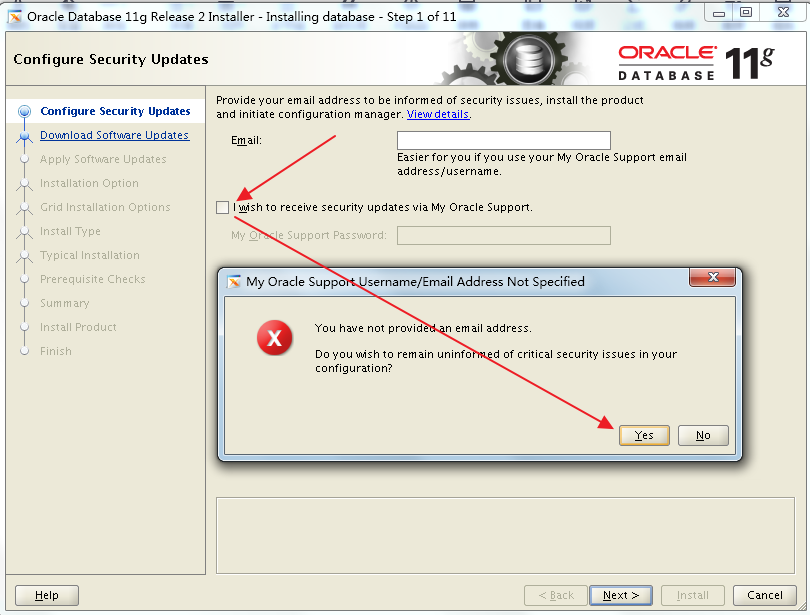This screenshot has height=615, width=810.
Task: Click the Configure Security Updates step bullet
Action: tap(24, 111)
